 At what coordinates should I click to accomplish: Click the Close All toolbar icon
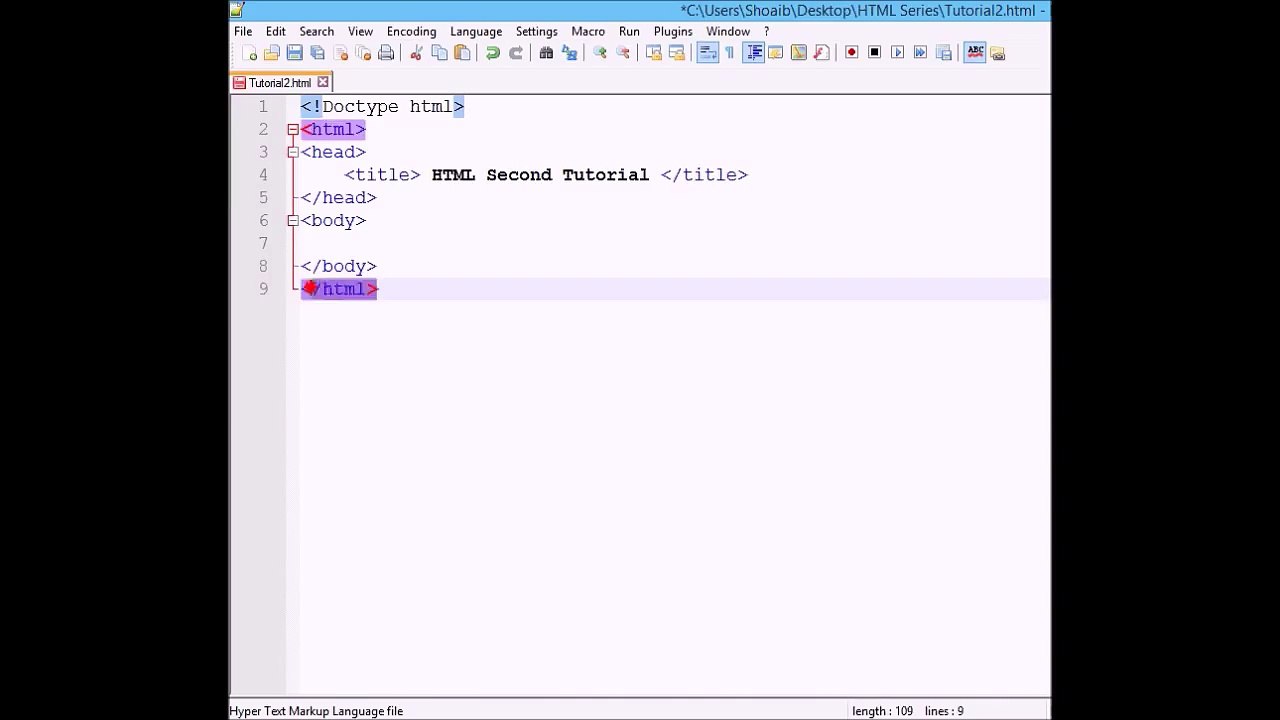pos(364,53)
